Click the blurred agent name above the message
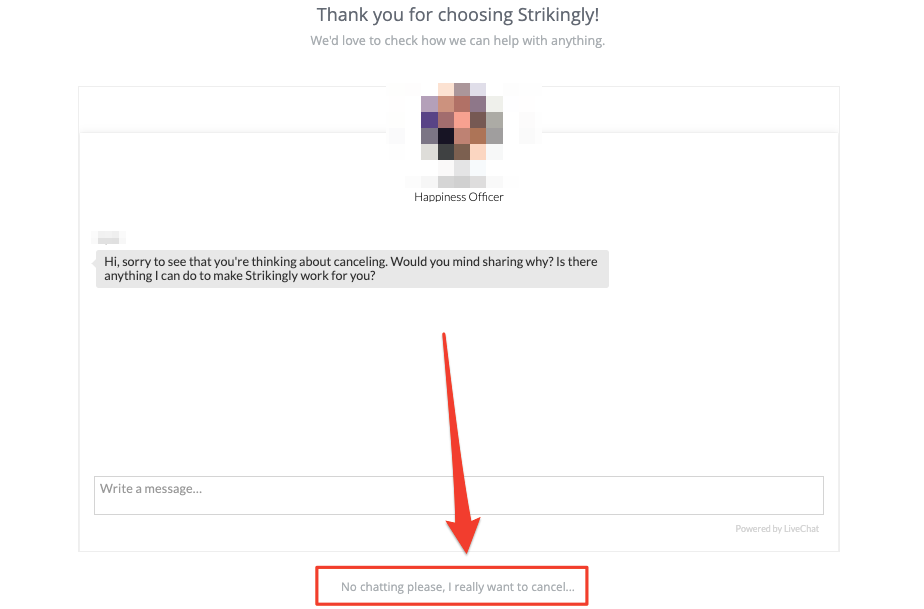 (109, 238)
